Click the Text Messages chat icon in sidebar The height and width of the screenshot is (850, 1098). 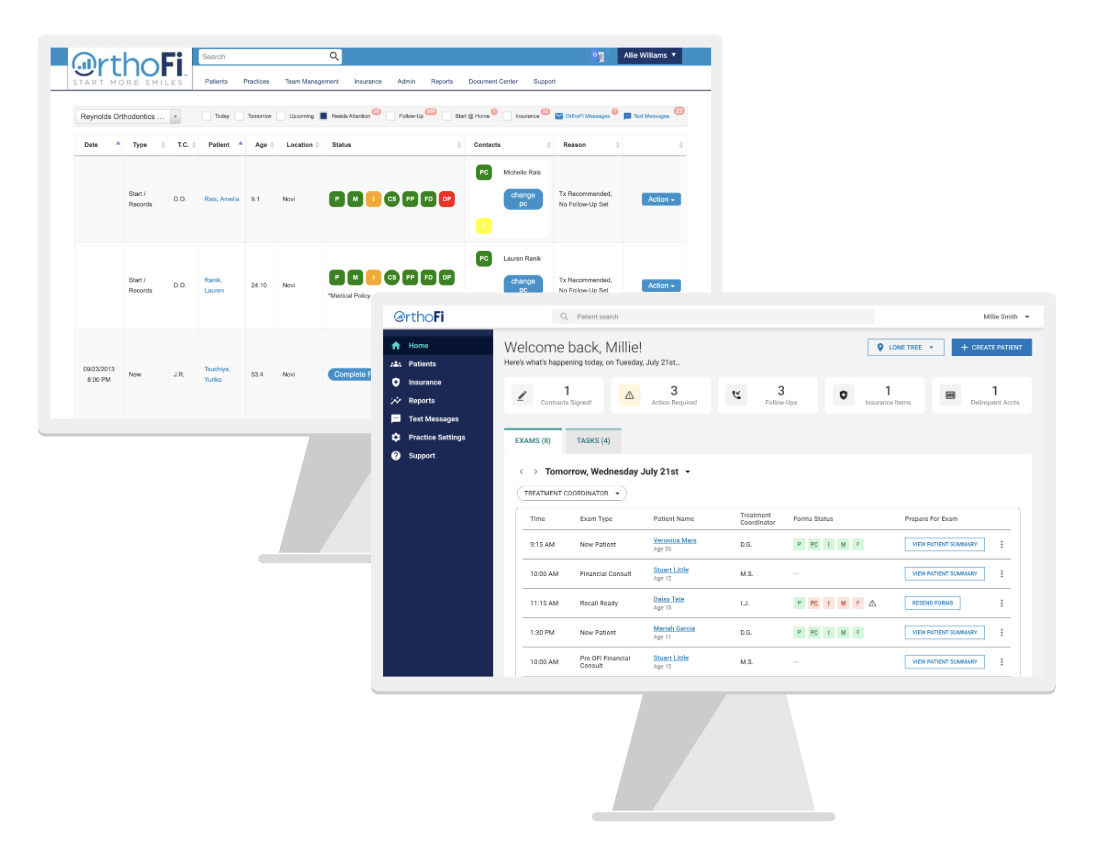pos(396,419)
